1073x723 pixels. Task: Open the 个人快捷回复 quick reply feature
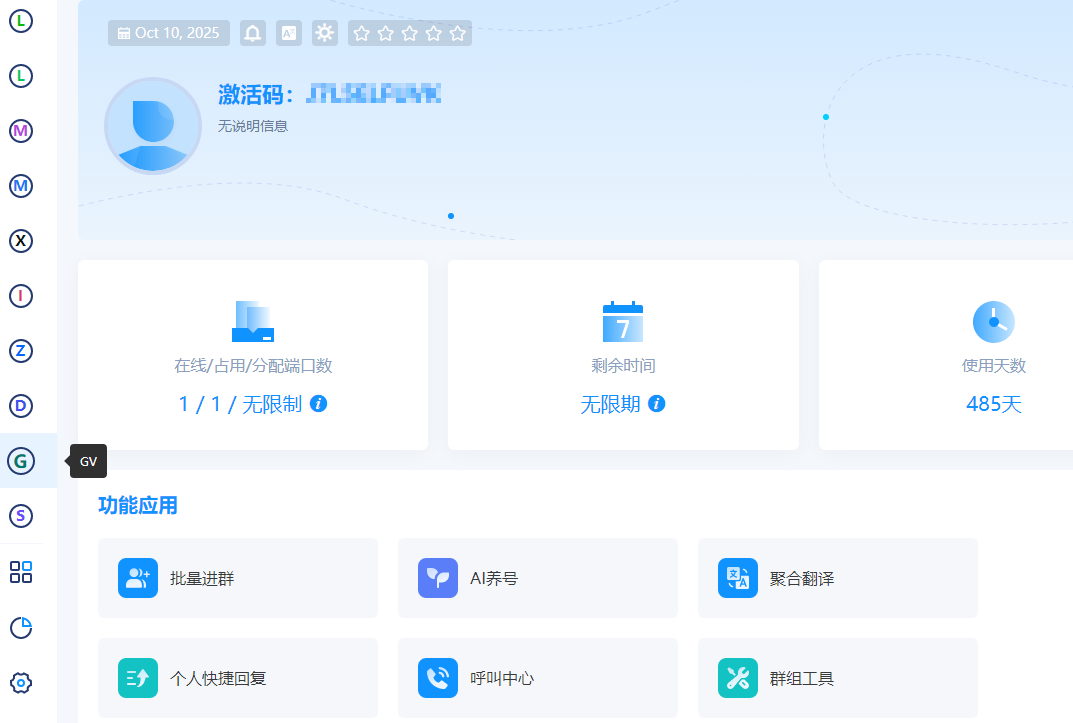pyautogui.click(x=238, y=677)
